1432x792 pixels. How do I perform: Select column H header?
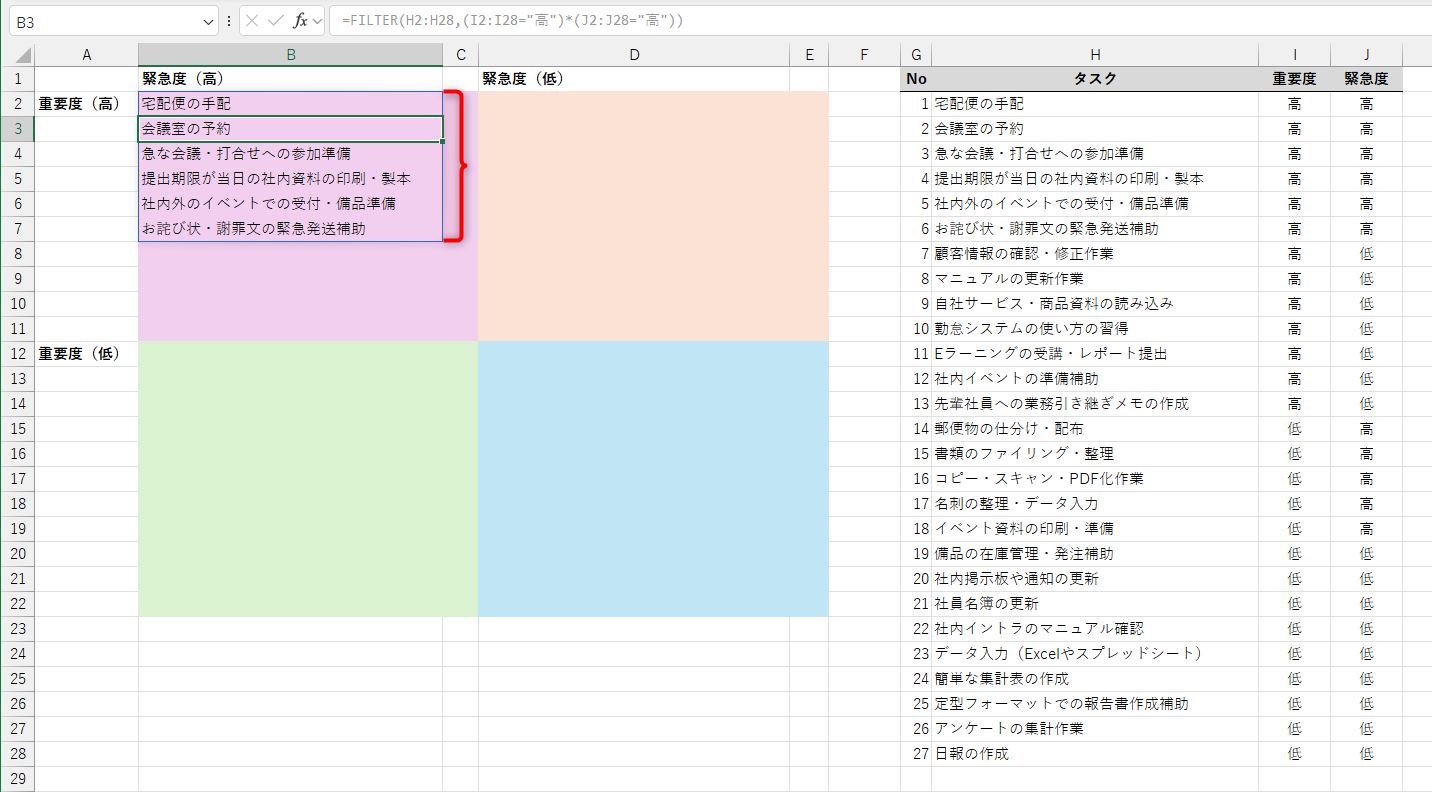pos(1095,55)
